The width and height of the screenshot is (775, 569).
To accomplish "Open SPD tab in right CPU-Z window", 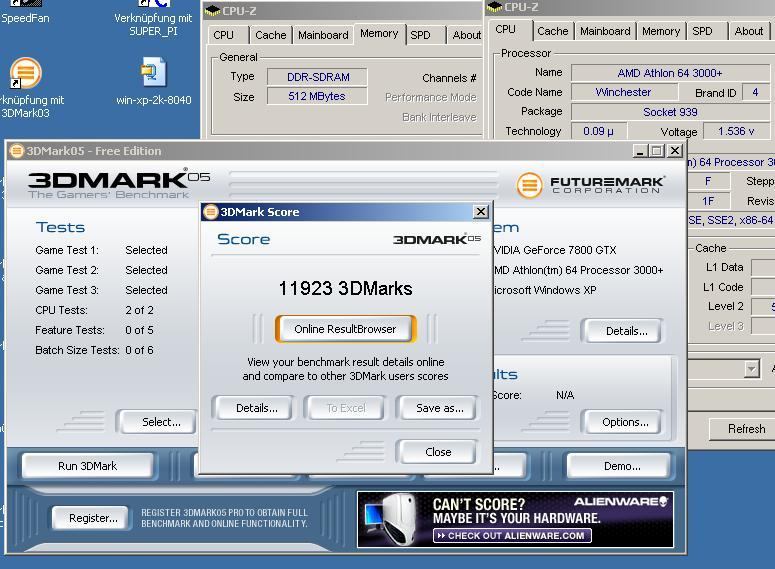I will point(702,31).
